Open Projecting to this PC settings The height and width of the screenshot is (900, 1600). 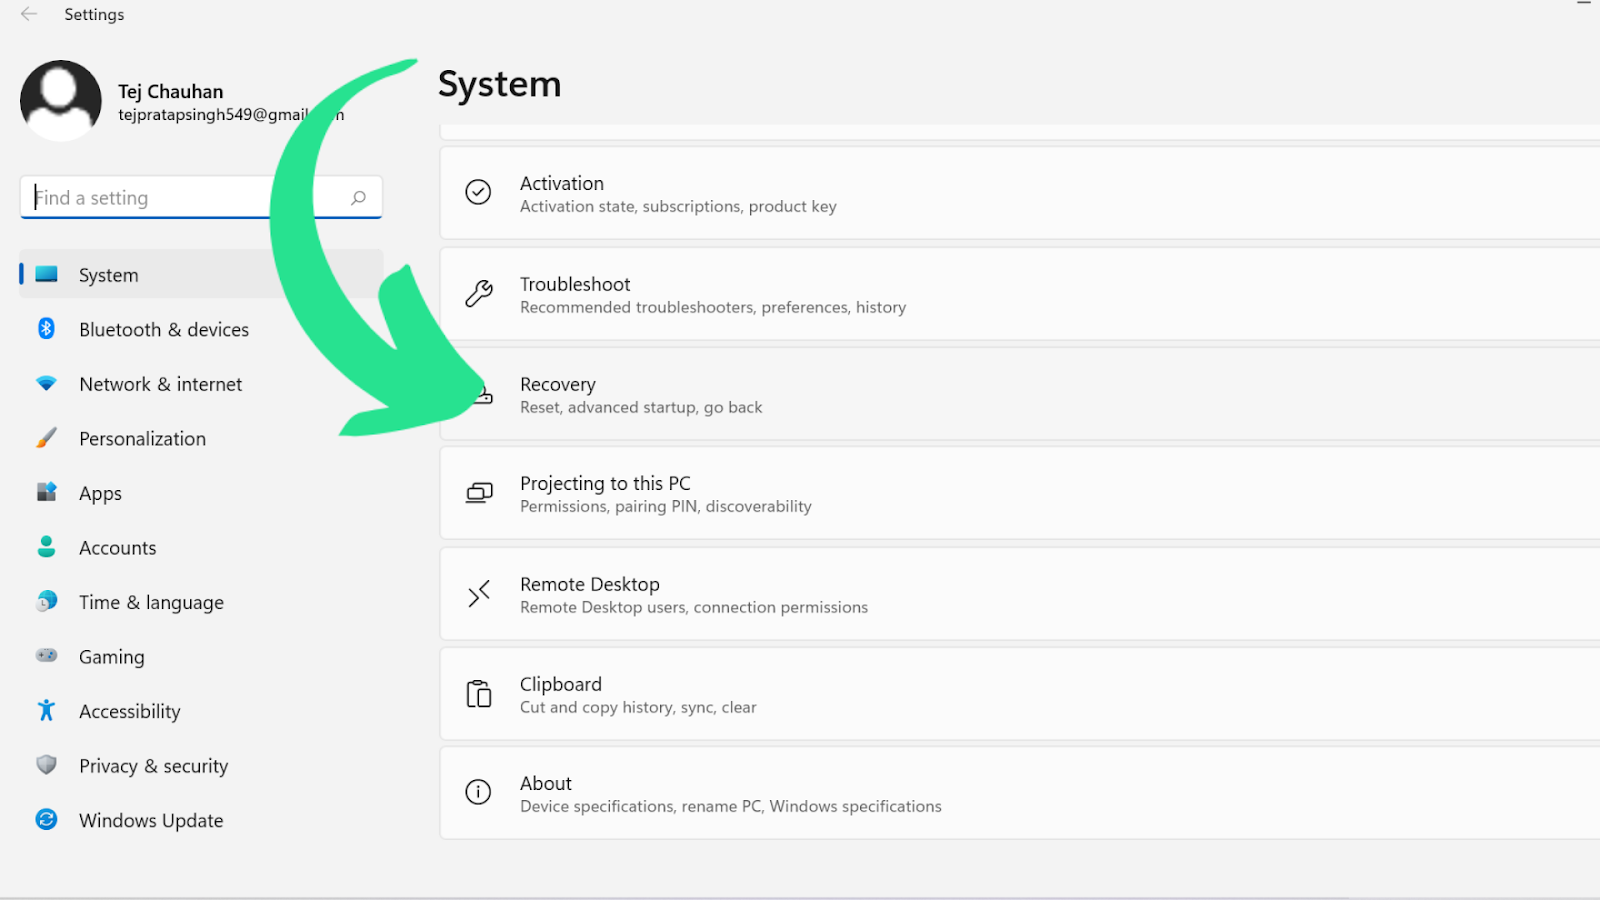tap(1020, 493)
